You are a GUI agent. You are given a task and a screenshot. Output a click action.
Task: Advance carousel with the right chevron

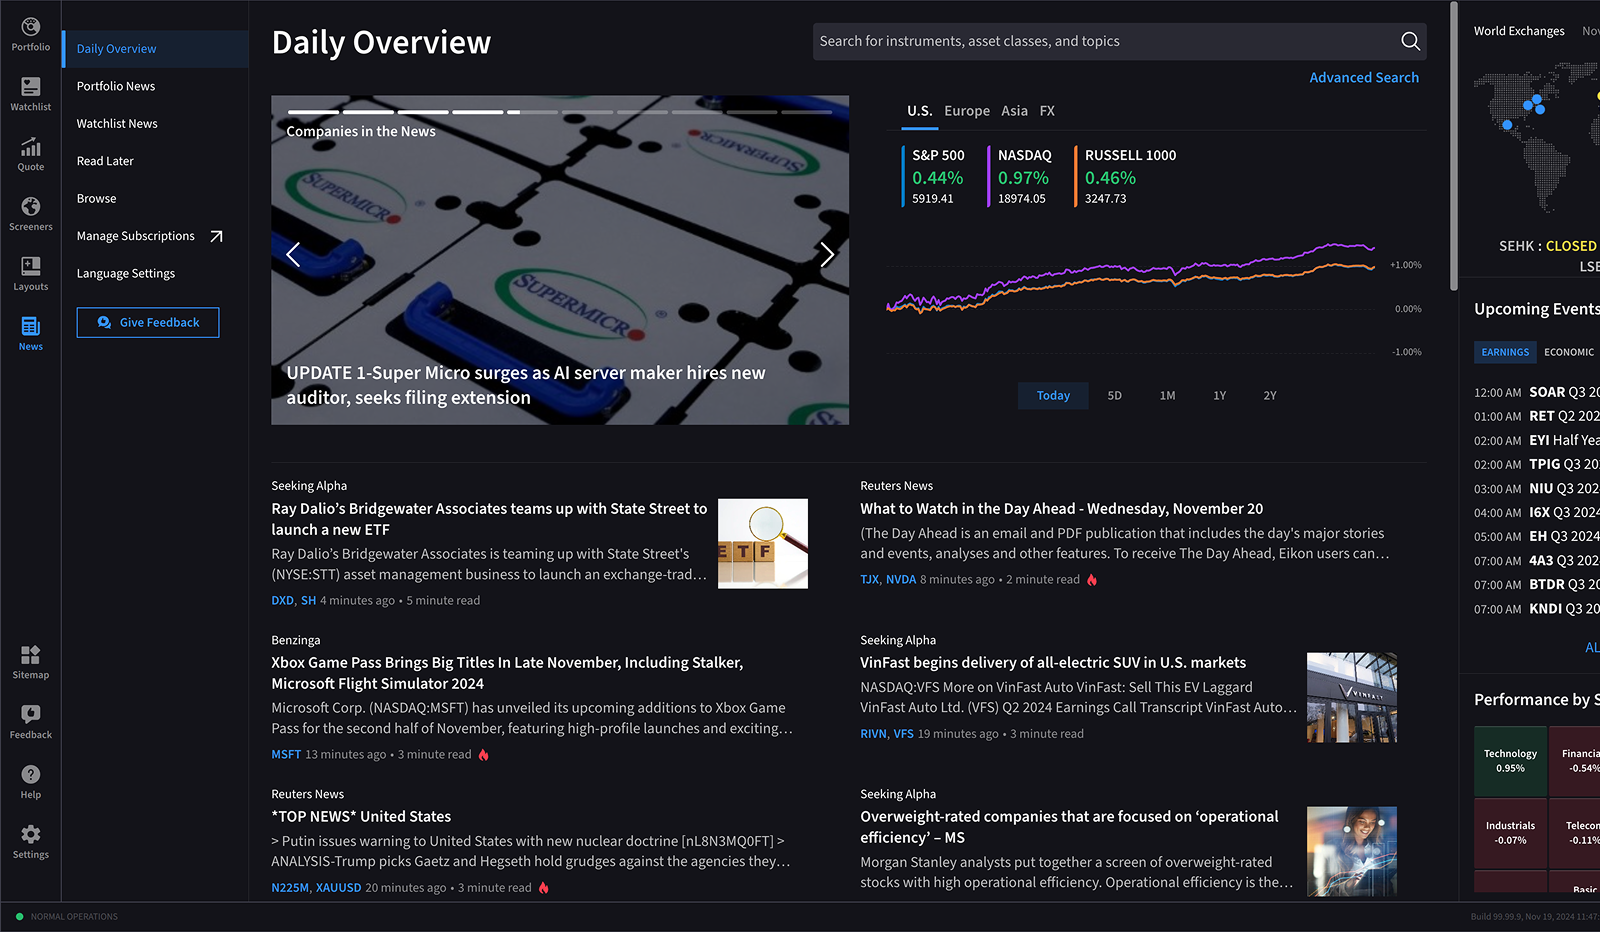[x=827, y=255]
